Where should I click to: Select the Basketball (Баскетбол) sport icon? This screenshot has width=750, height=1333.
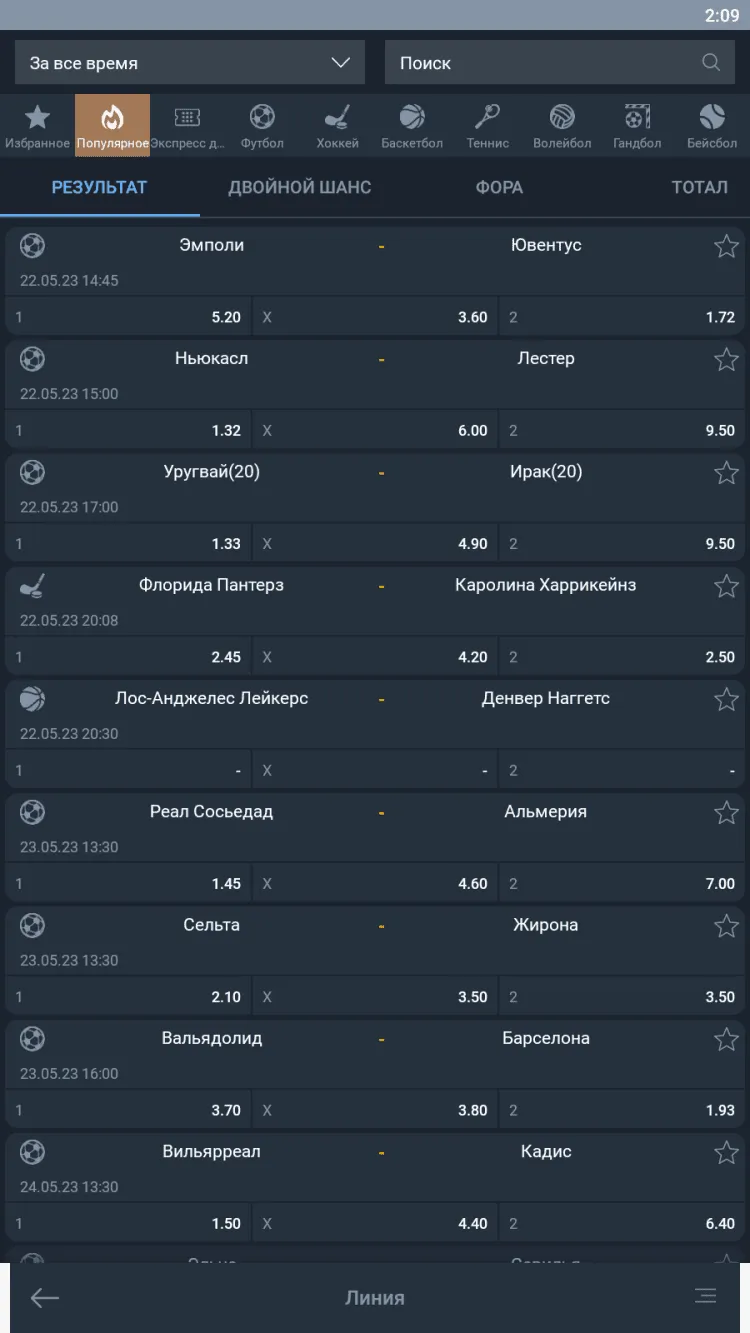pos(412,126)
